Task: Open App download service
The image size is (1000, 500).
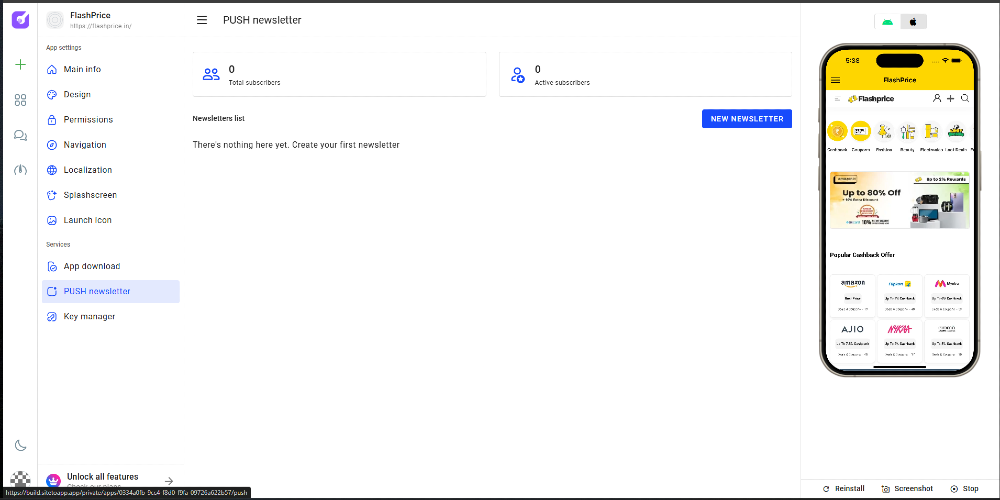Action: point(111,266)
